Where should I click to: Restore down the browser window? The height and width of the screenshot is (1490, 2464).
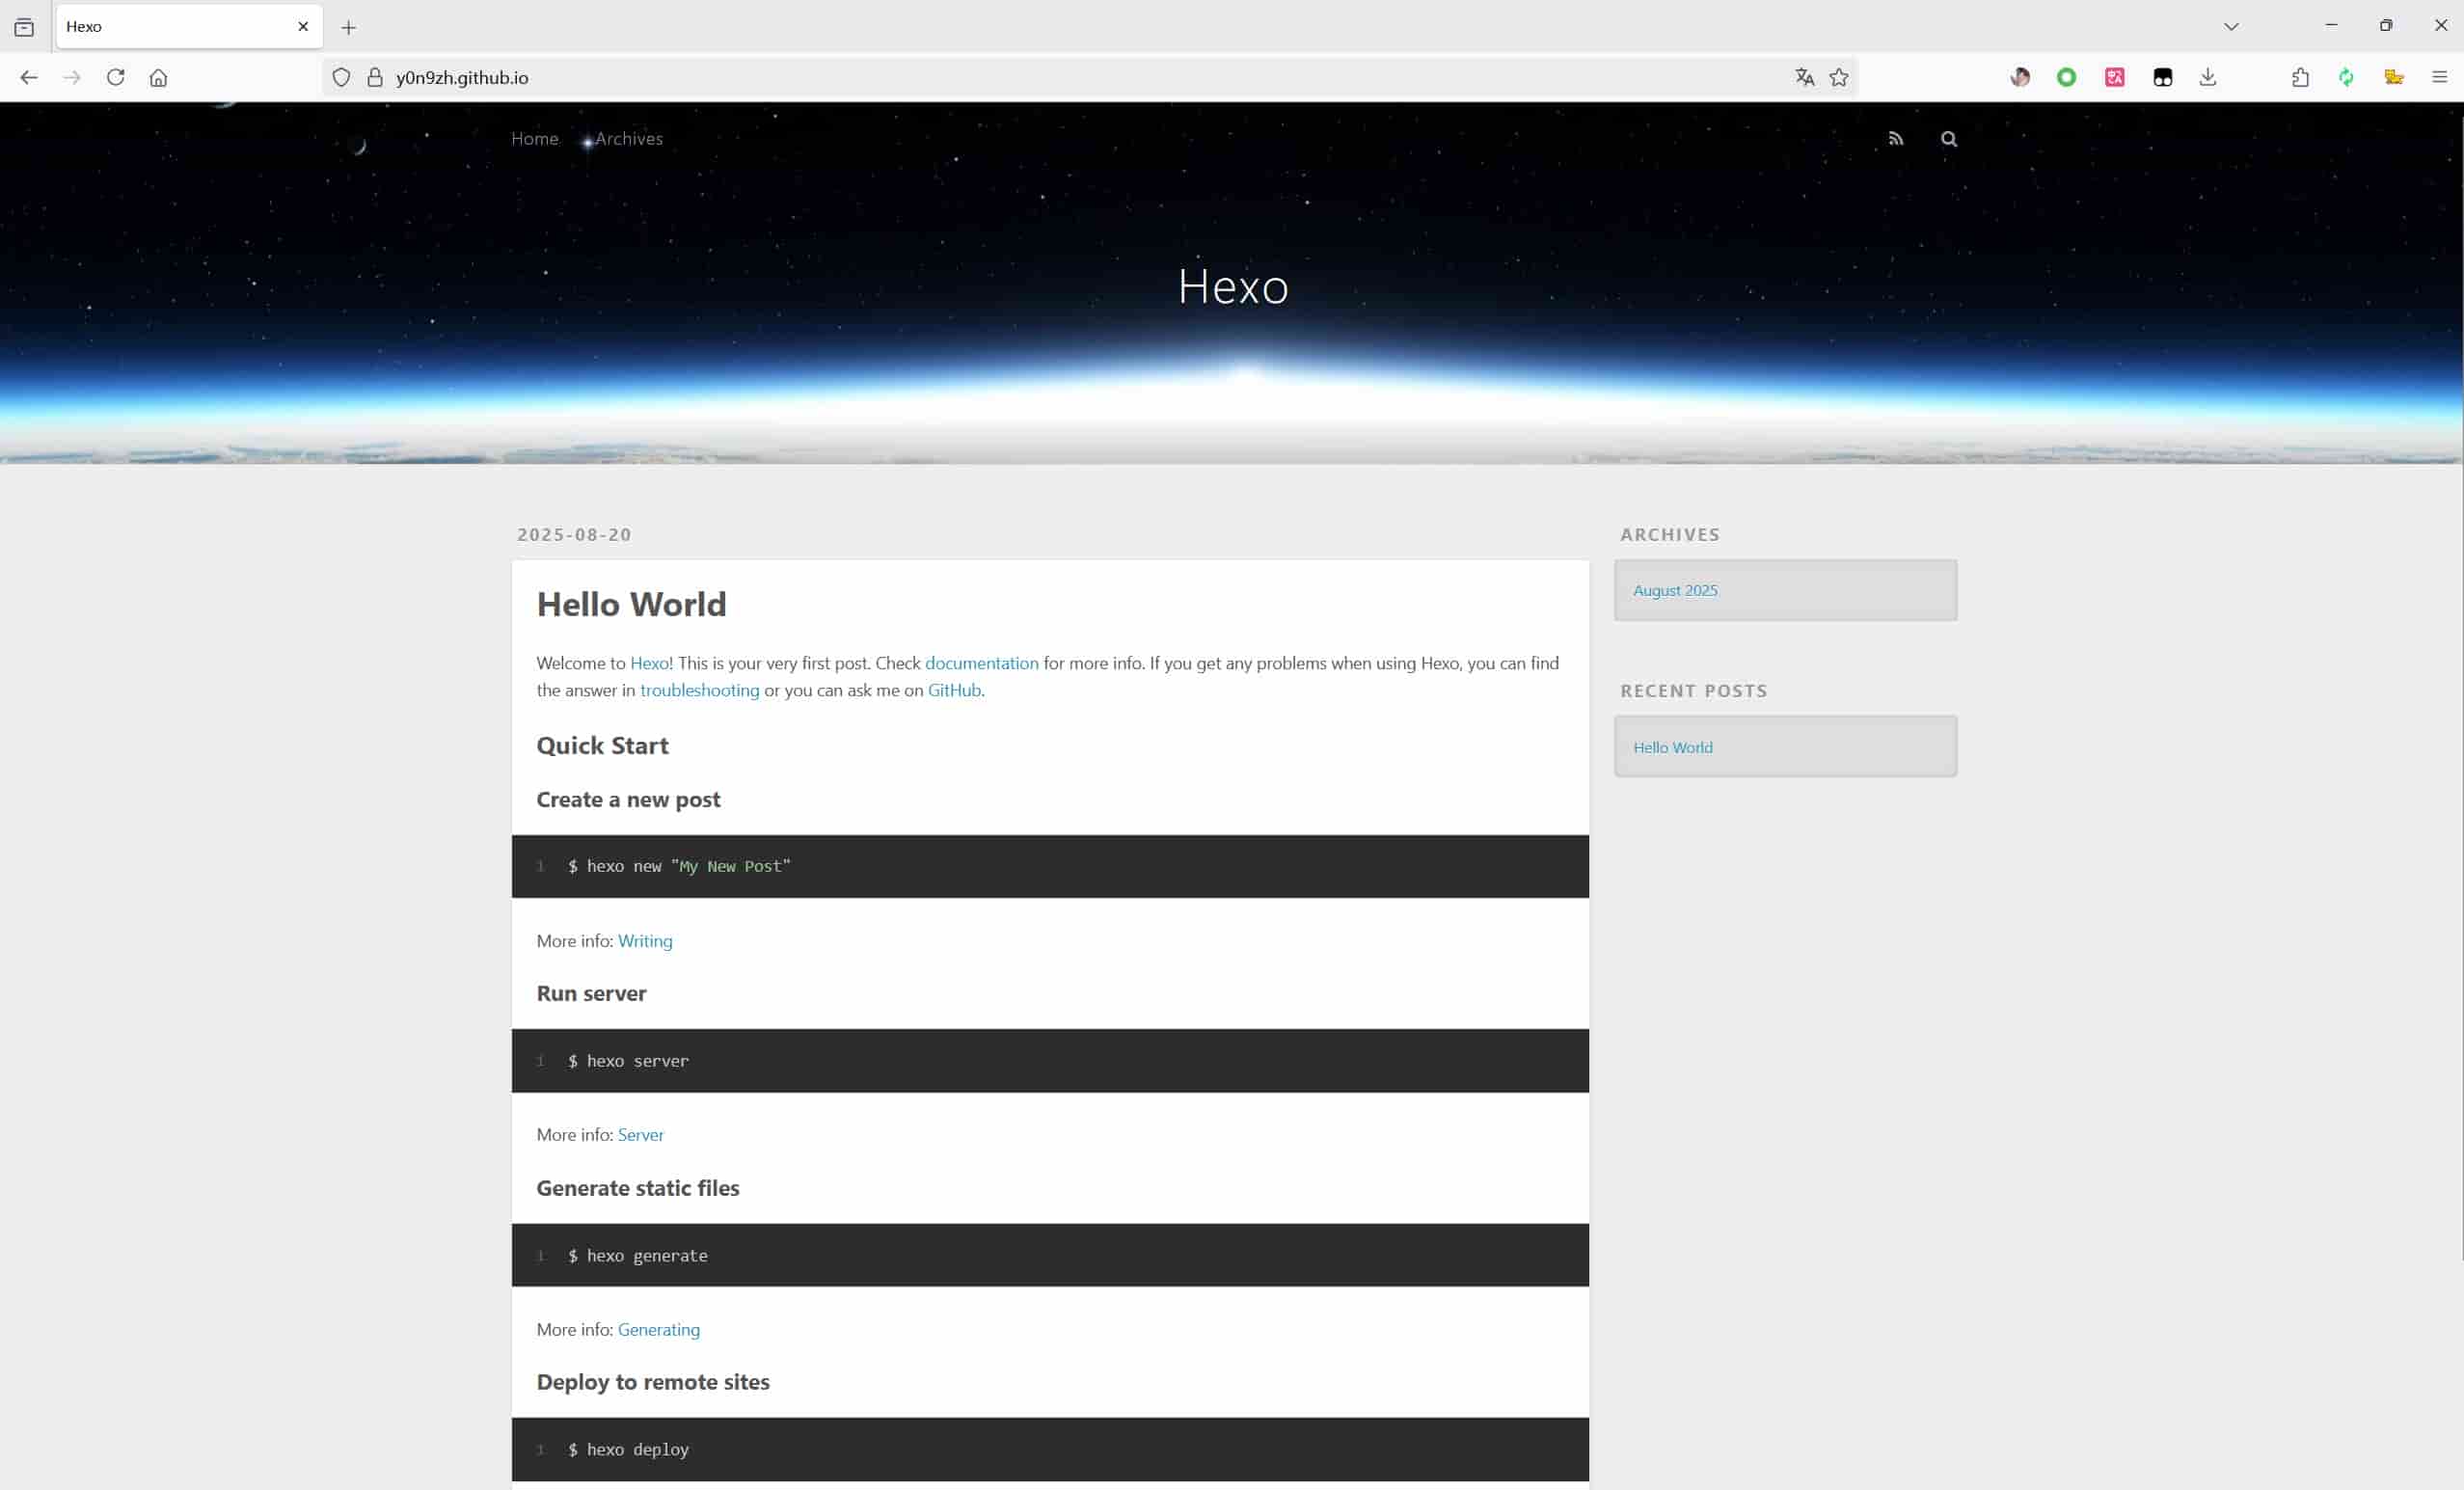click(2386, 26)
